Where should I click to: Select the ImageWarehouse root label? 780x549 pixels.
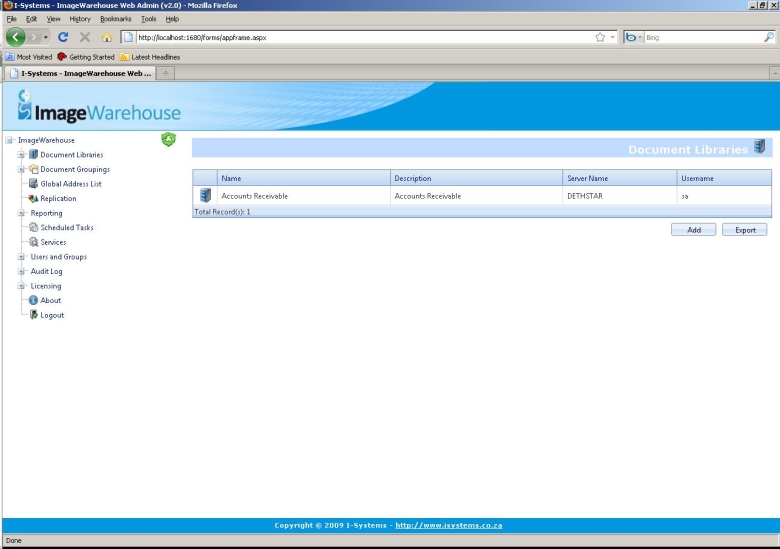tap(46, 140)
